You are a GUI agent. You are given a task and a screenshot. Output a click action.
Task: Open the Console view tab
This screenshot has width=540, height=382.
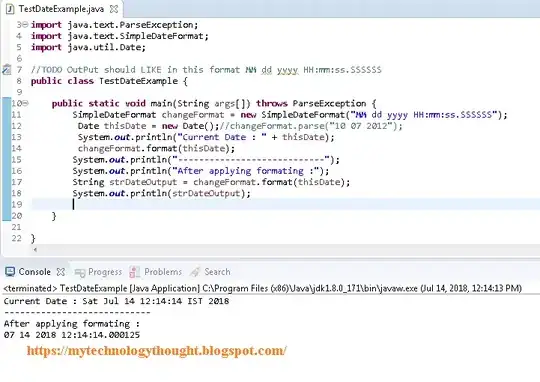[x=34, y=272]
